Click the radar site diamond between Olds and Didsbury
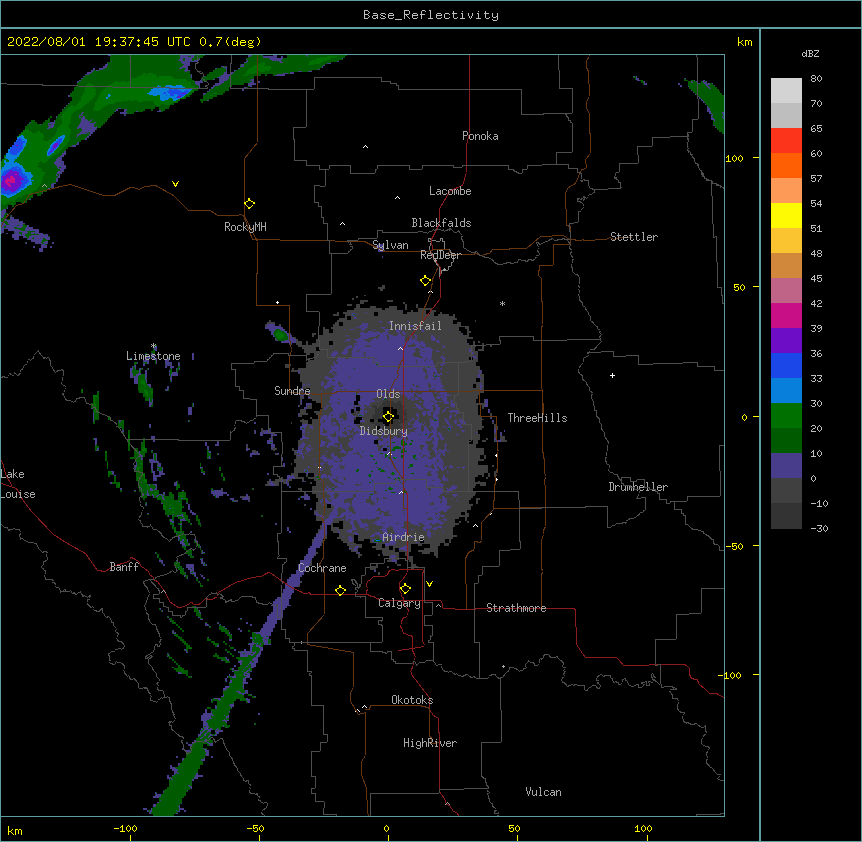 coord(388,416)
